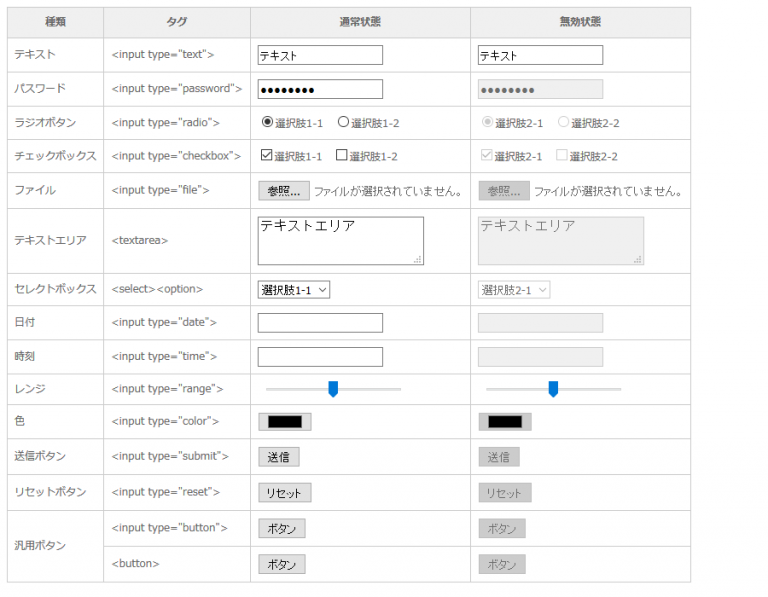Image resolution: width=768 pixels, height=597 pixels.
Task: Click the enabled range slider thumb
Action: (333, 389)
